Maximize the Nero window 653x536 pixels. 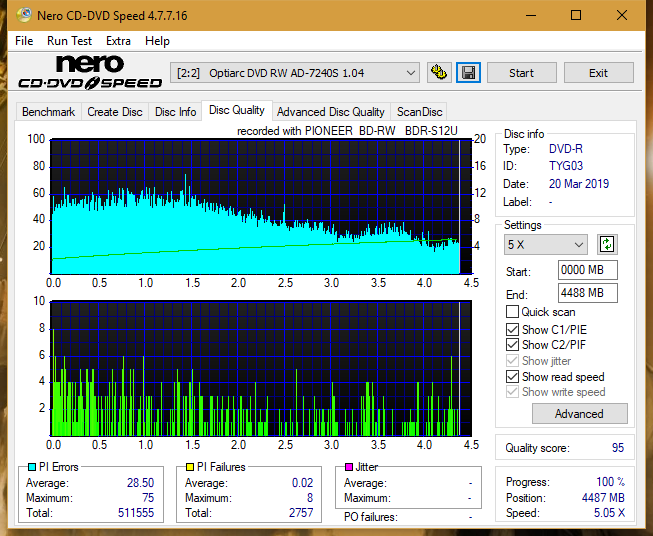pos(576,15)
